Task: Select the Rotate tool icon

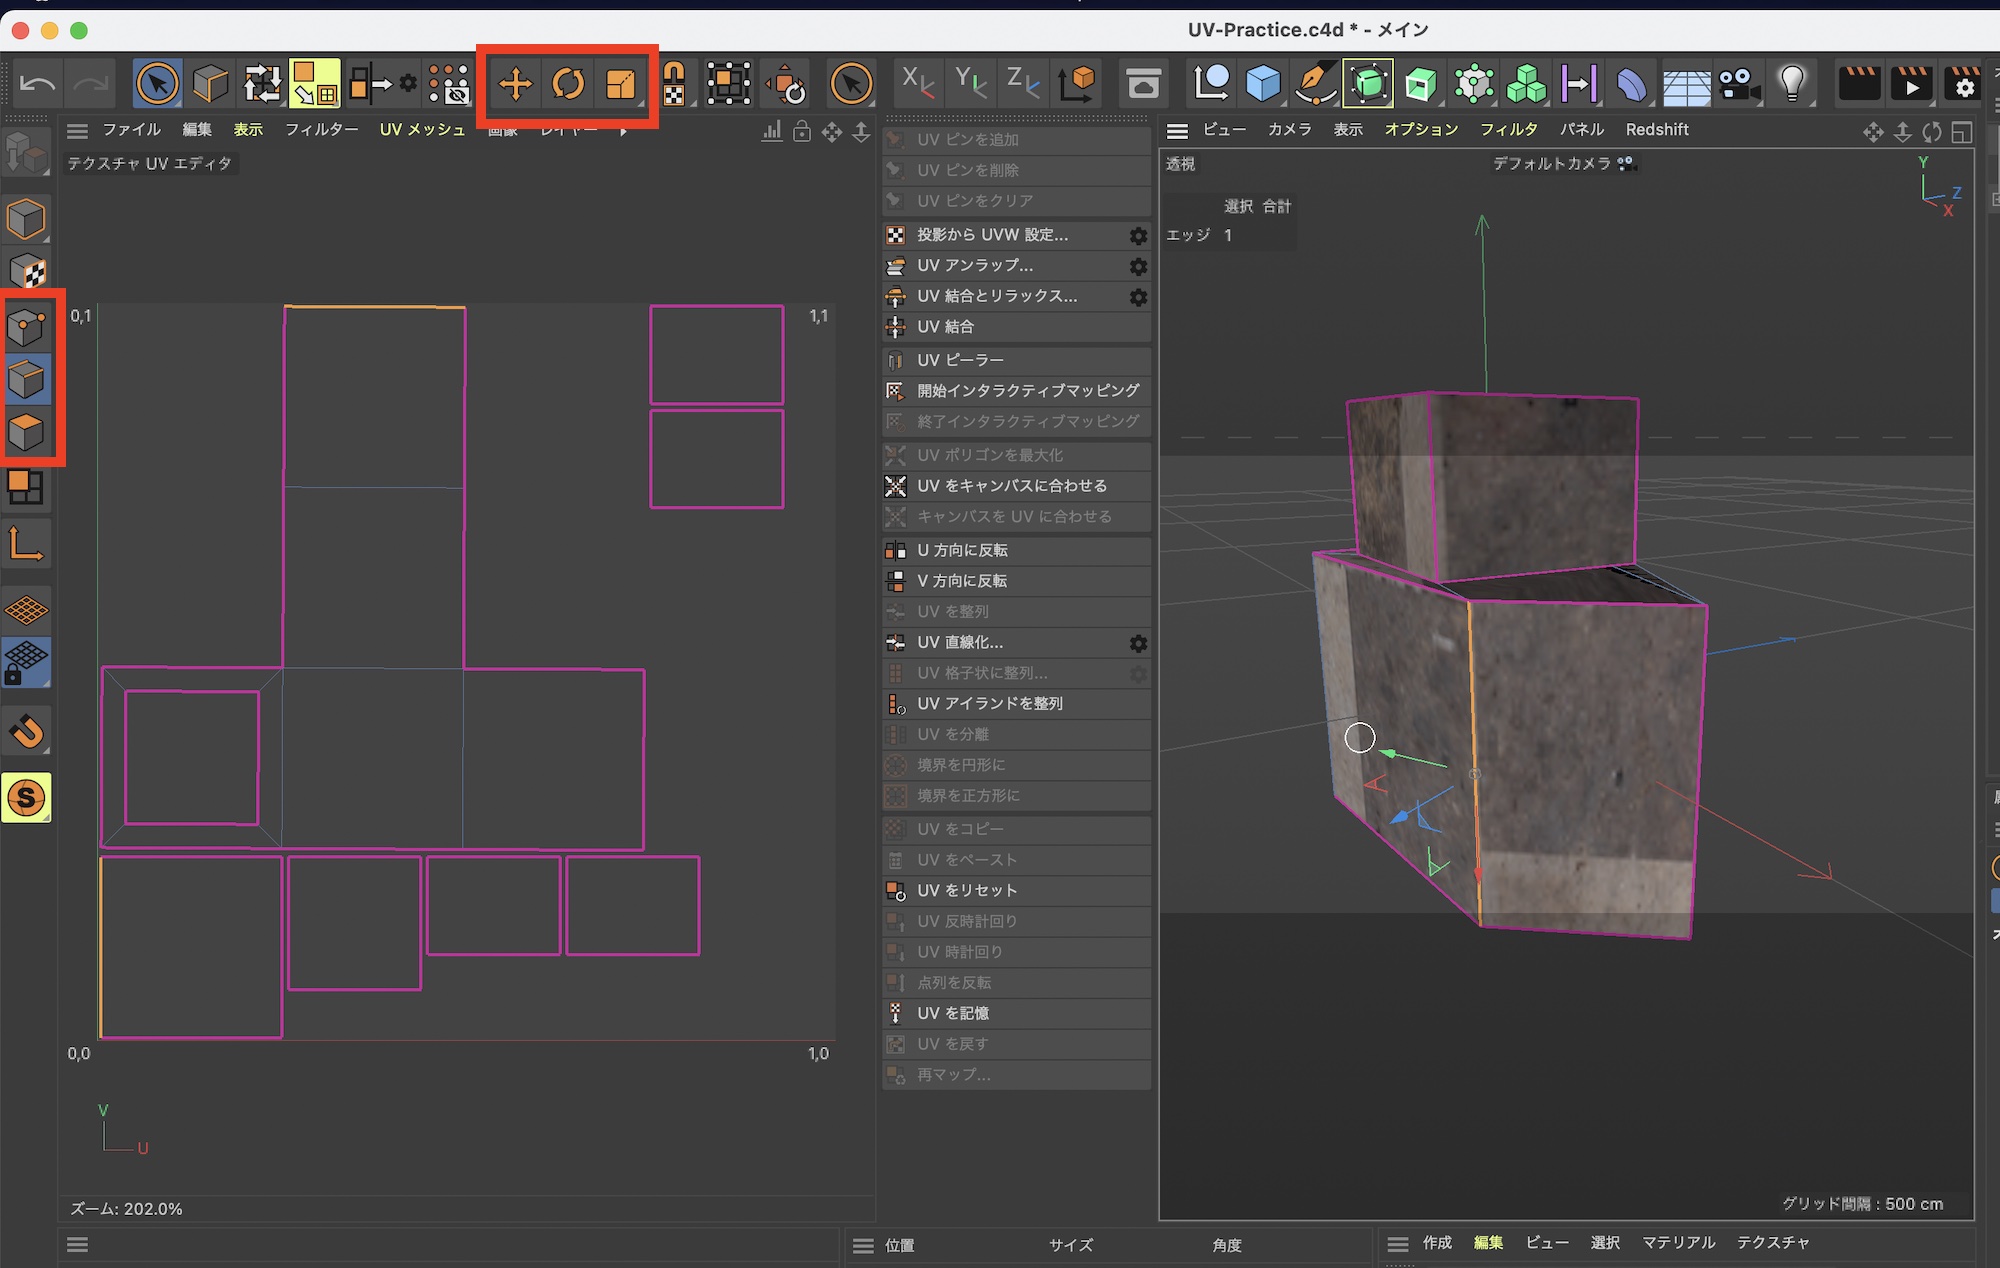Action: pyautogui.click(x=568, y=85)
